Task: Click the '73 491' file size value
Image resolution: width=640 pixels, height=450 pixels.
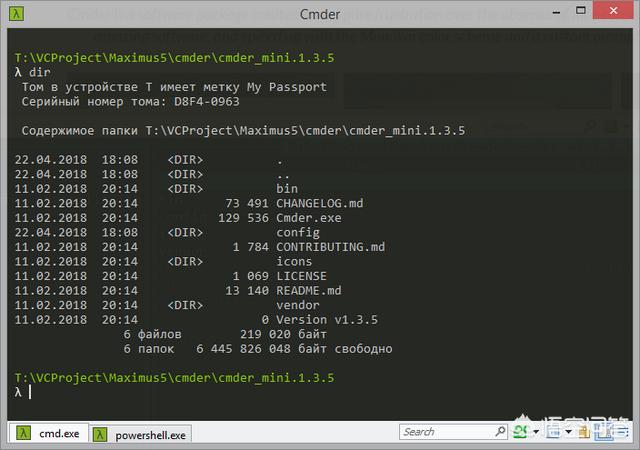Action: tap(247, 203)
